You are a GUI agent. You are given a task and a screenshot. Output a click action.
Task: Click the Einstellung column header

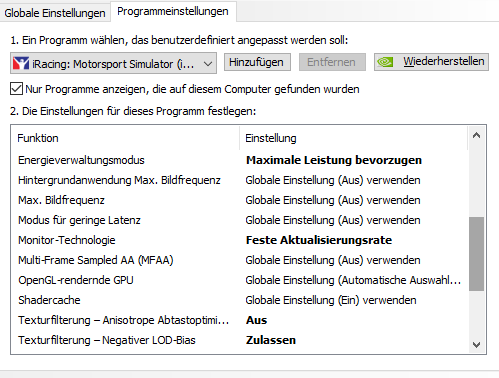pyautogui.click(x=353, y=138)
